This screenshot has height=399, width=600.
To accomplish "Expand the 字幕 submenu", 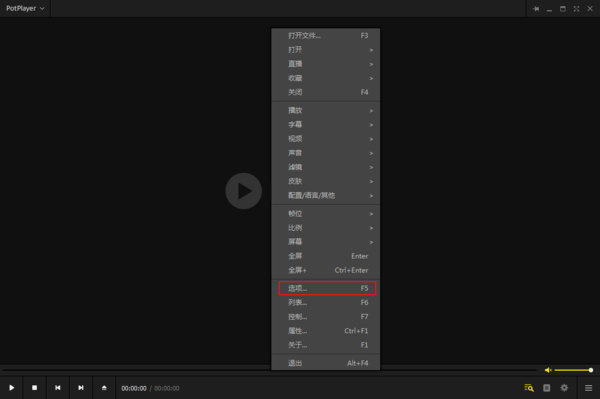I will pos(326,125).
